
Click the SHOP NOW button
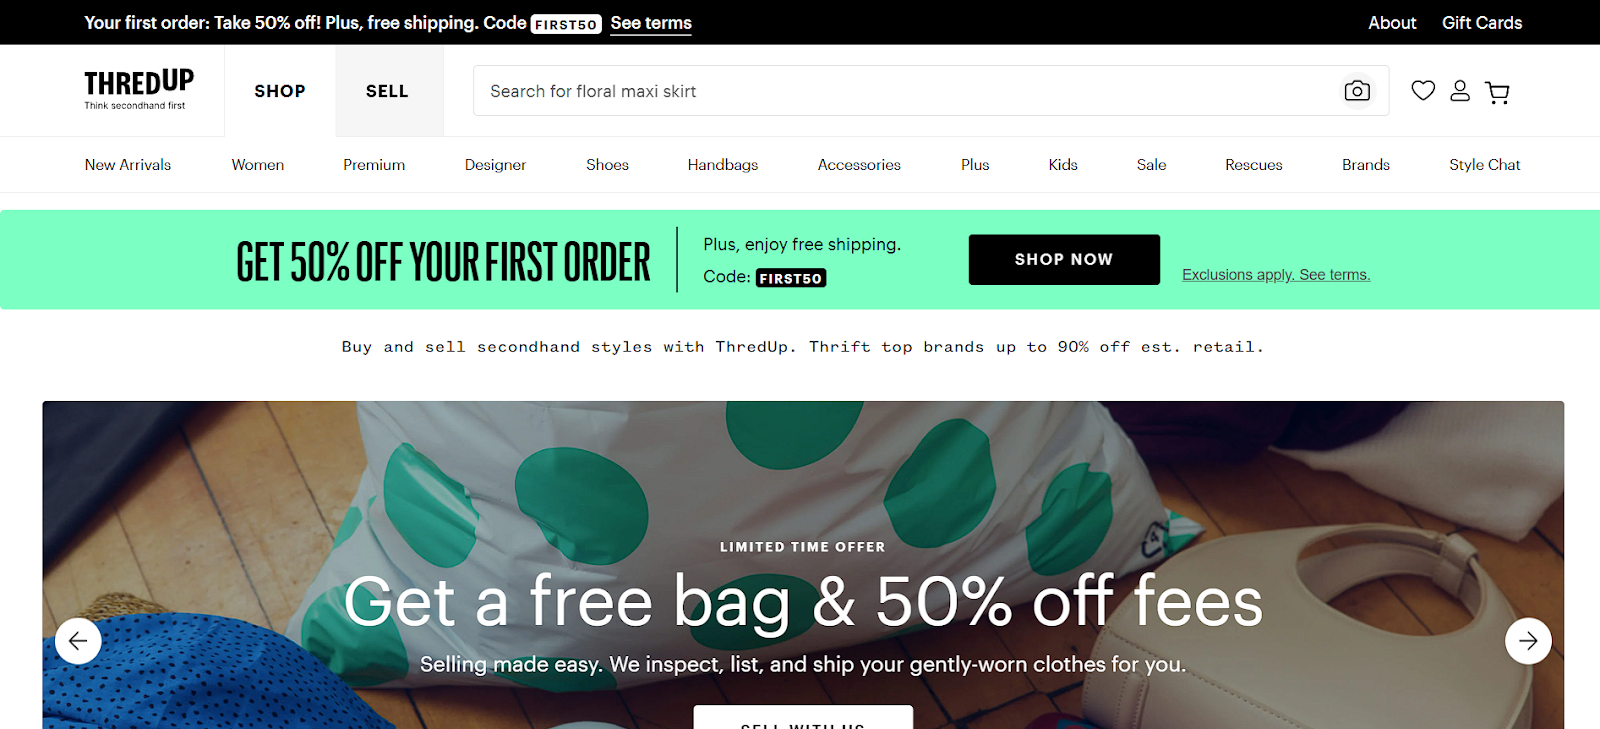(1064, 259)
